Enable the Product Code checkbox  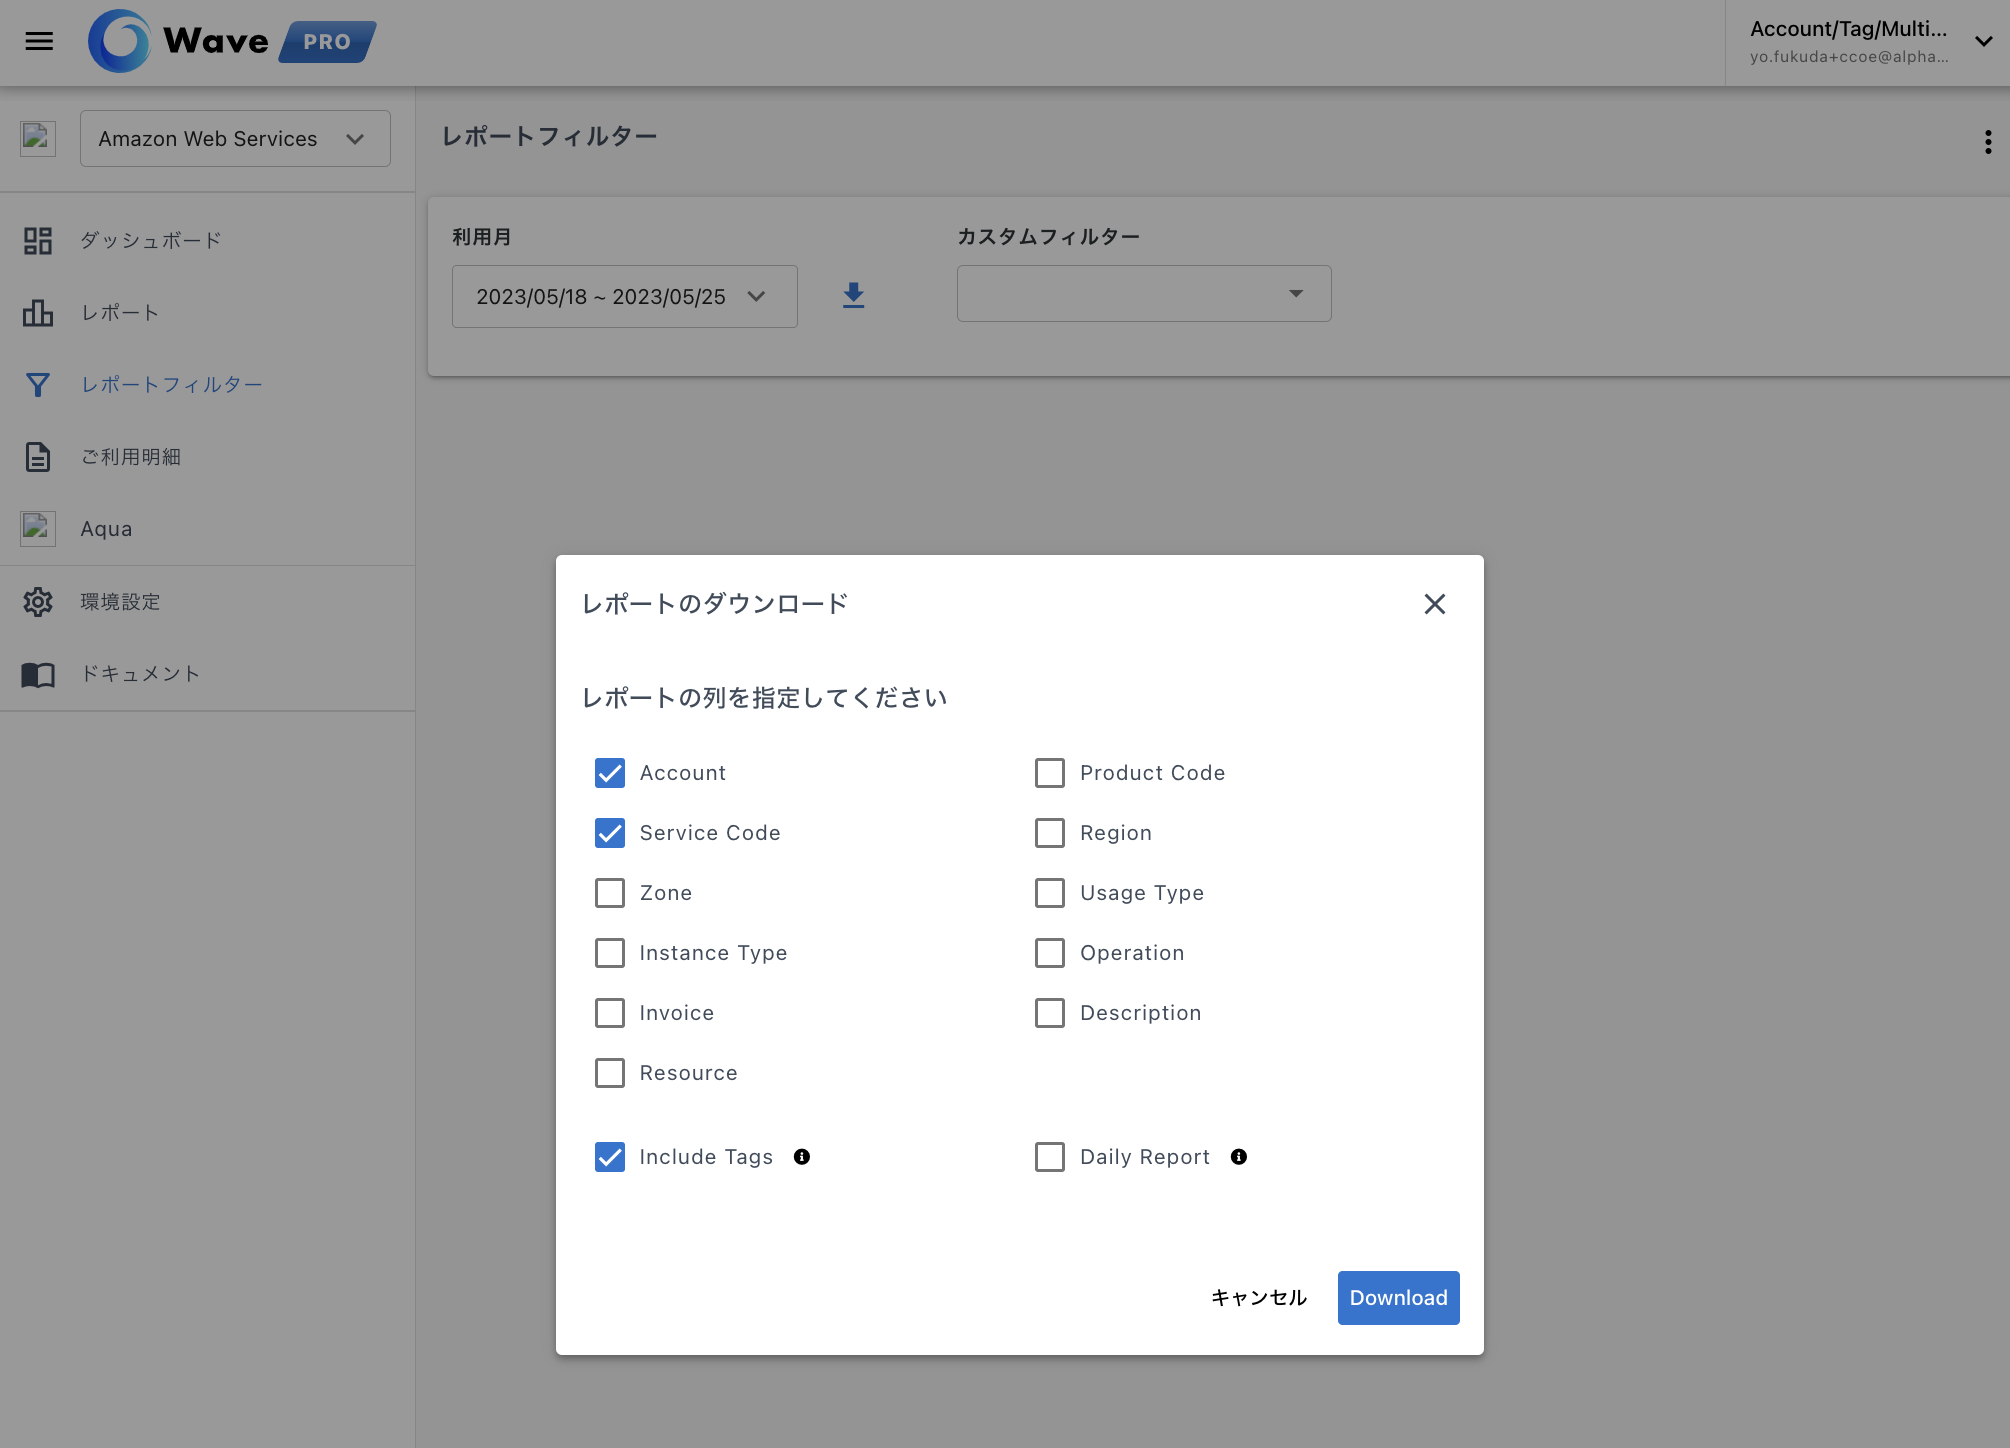1050,773
